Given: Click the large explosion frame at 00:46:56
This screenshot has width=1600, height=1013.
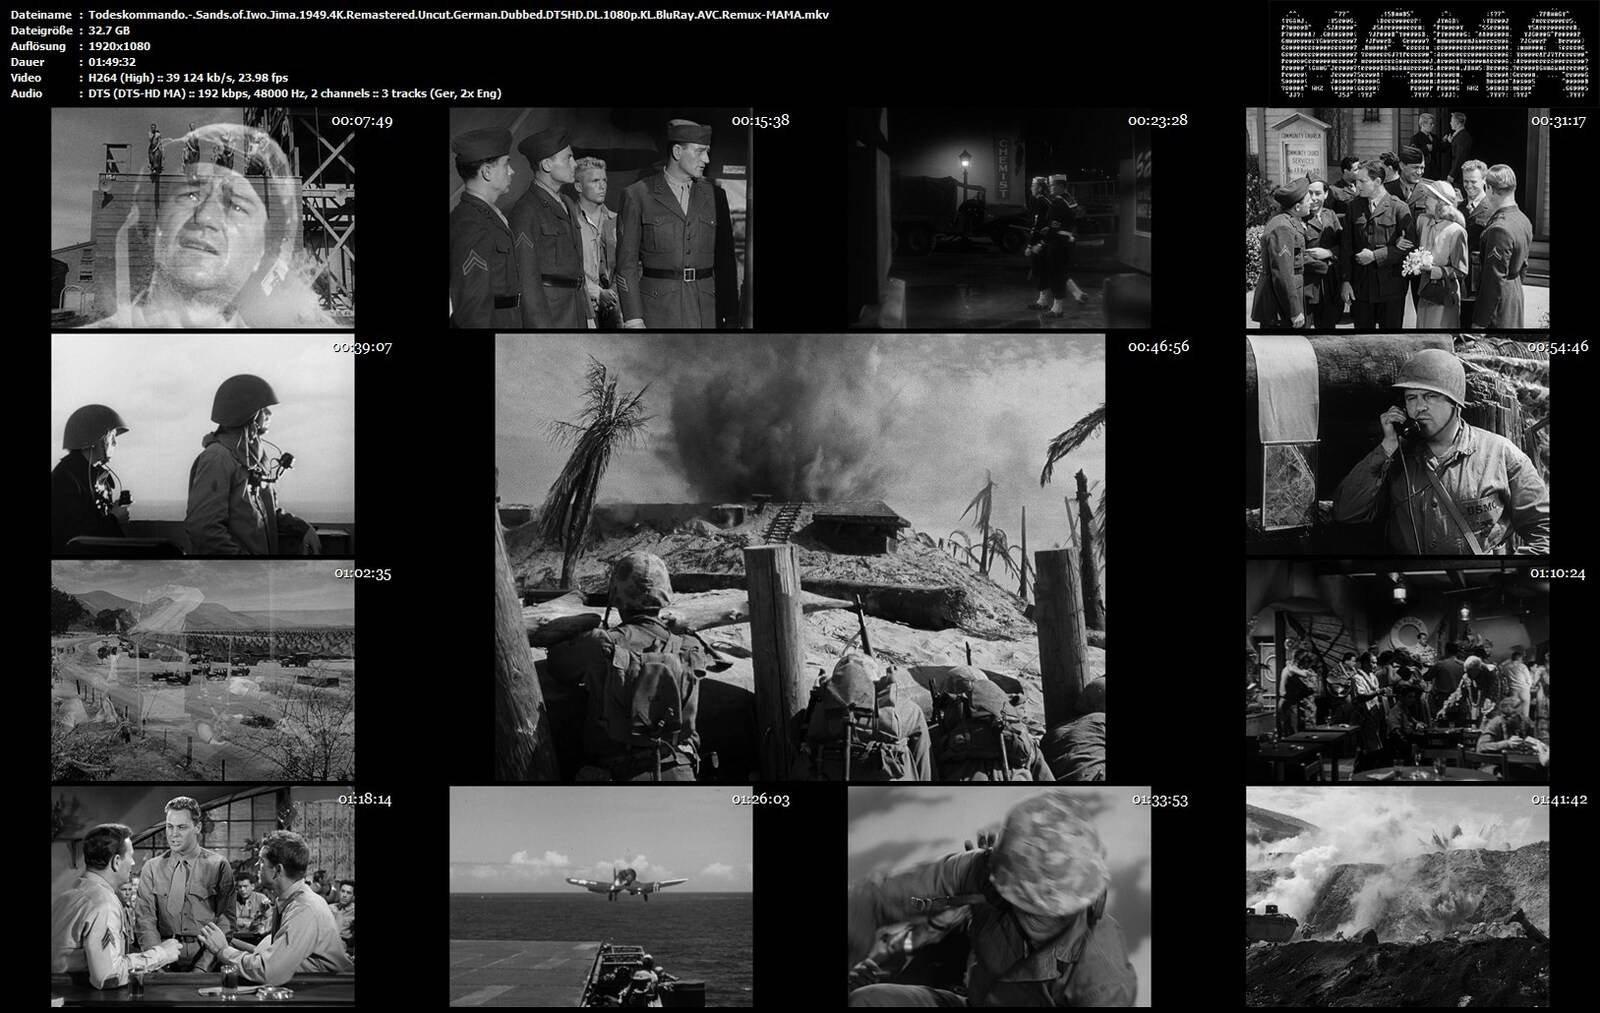Looking at the screenshot, I should coord(800,558).
